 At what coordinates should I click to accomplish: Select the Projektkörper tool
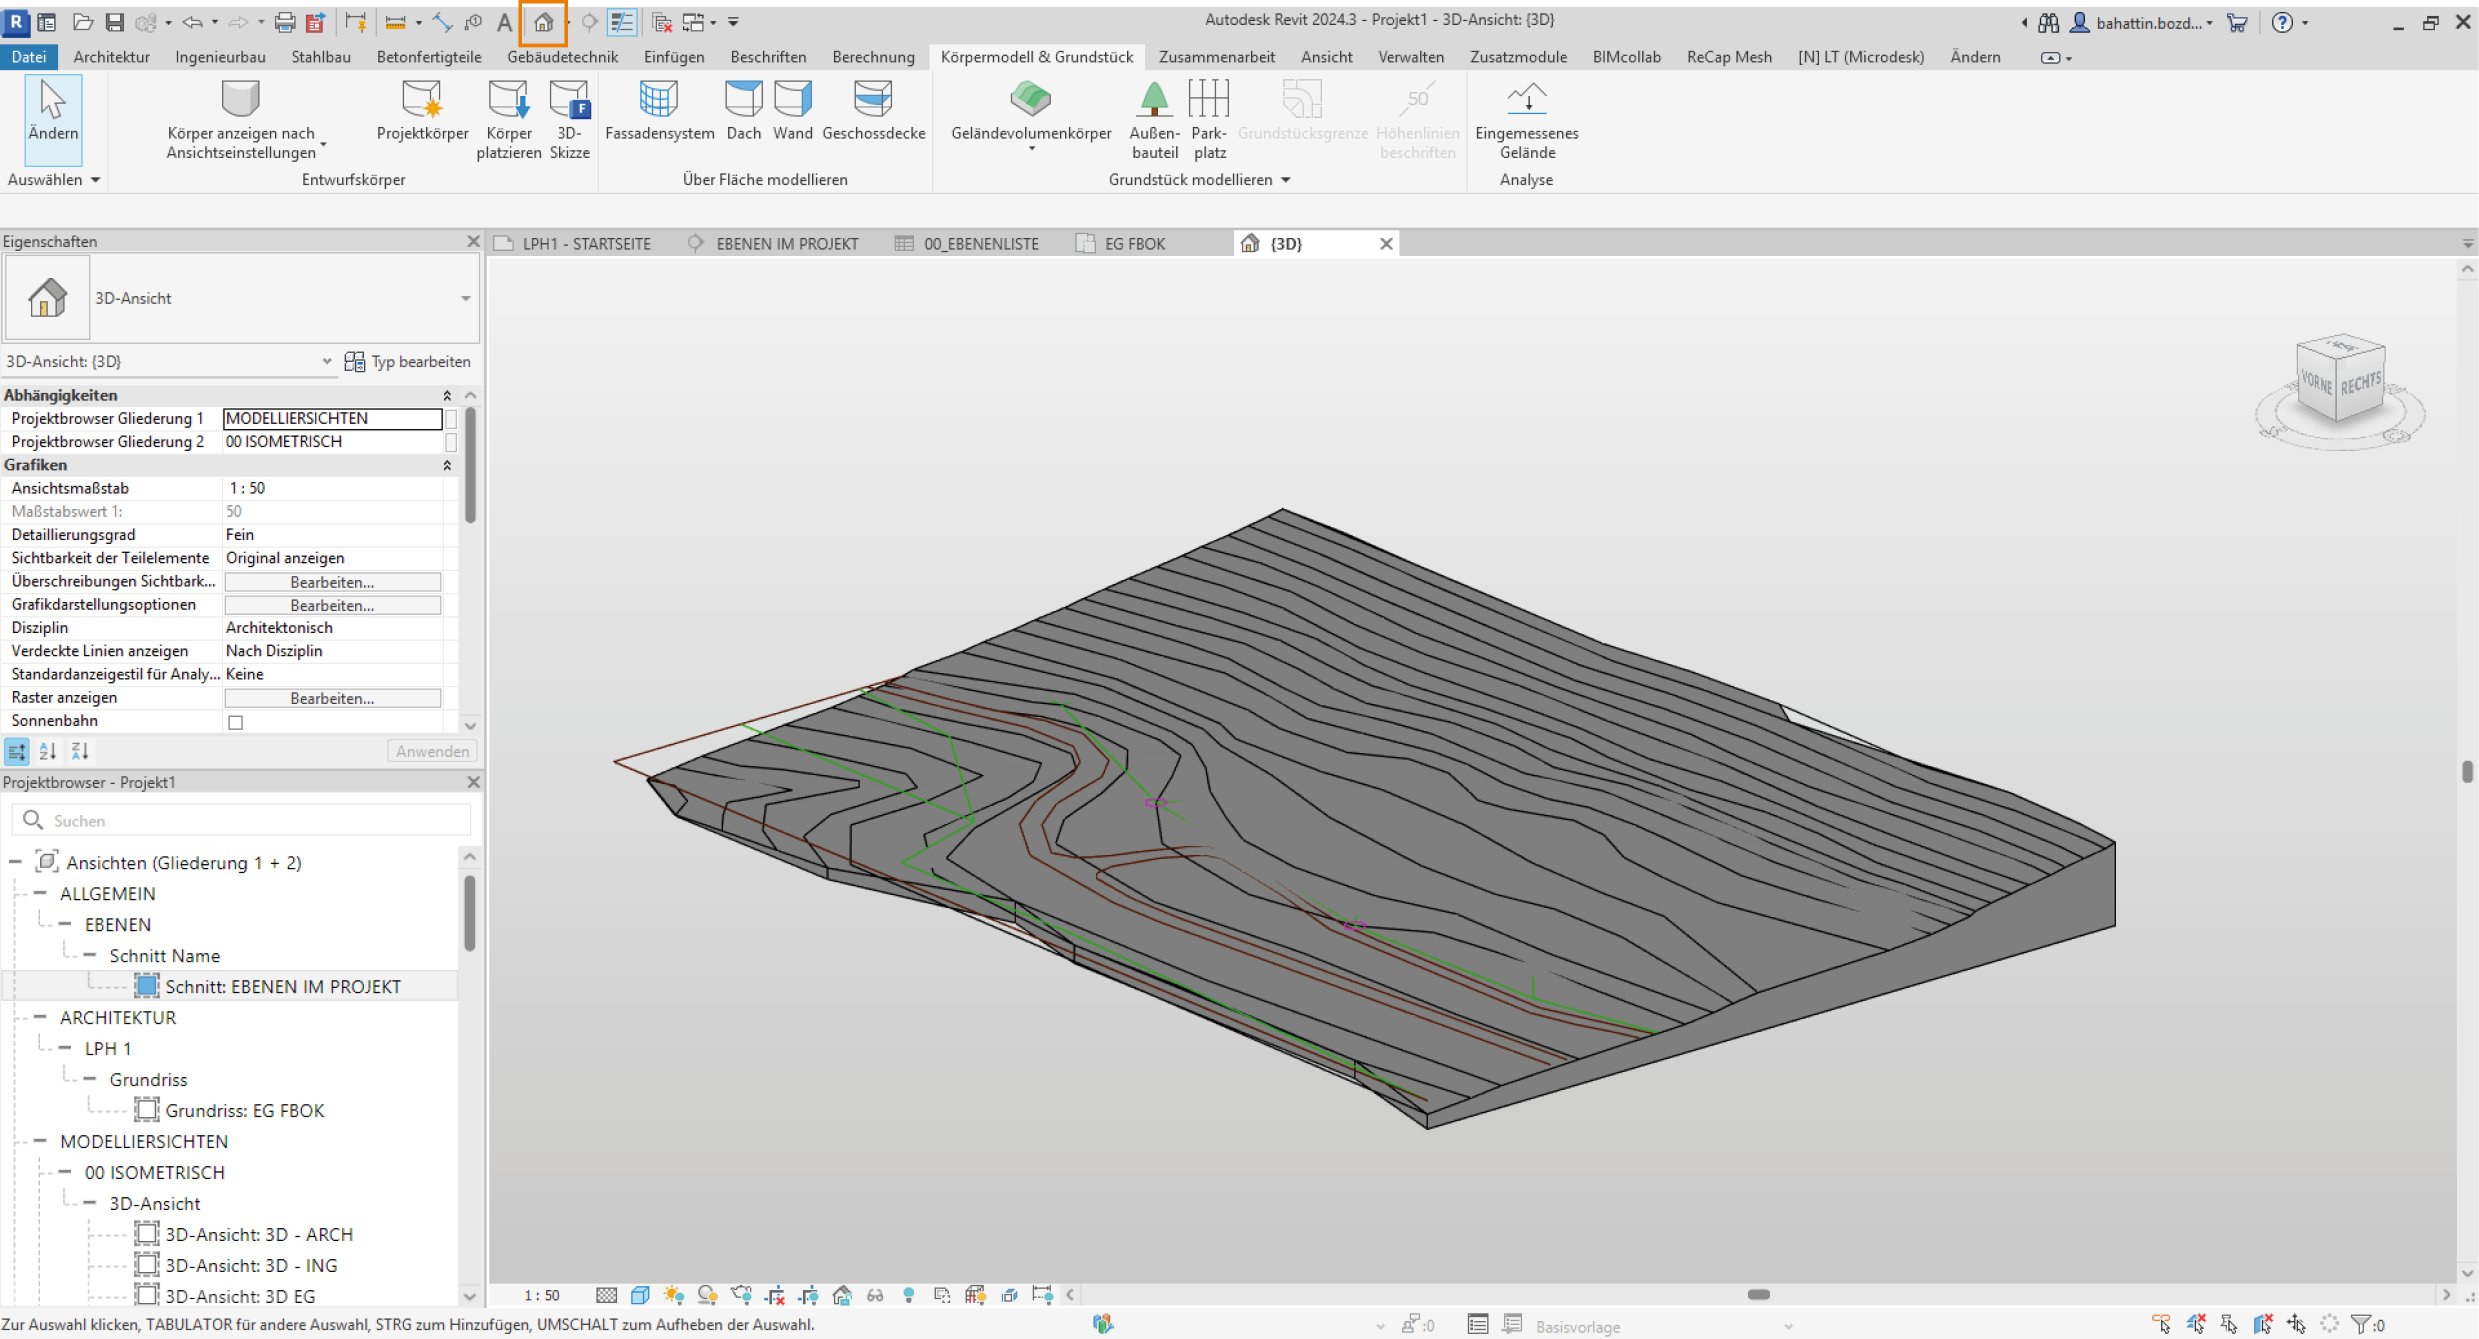(x=422, y=110)
